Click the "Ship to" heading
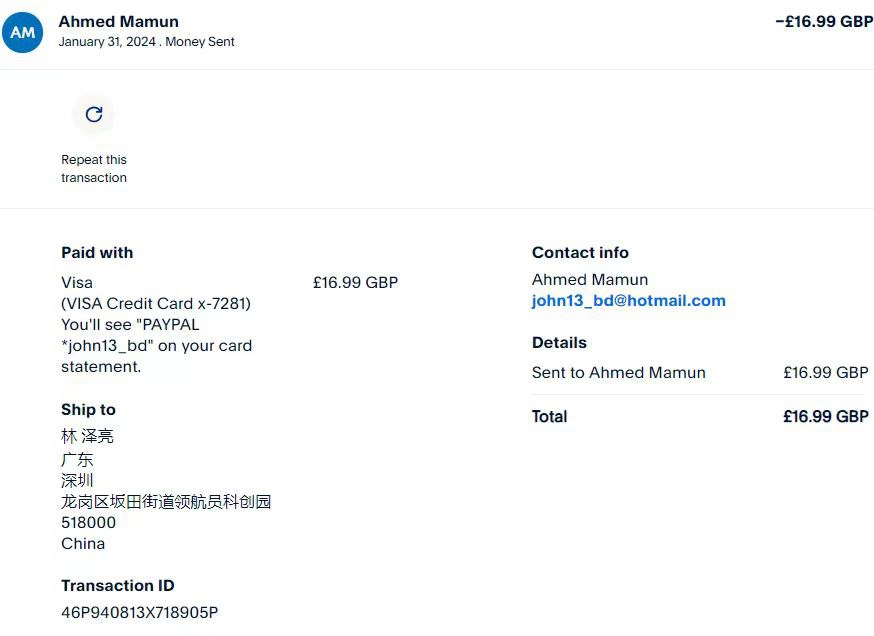 click(88, 410)
